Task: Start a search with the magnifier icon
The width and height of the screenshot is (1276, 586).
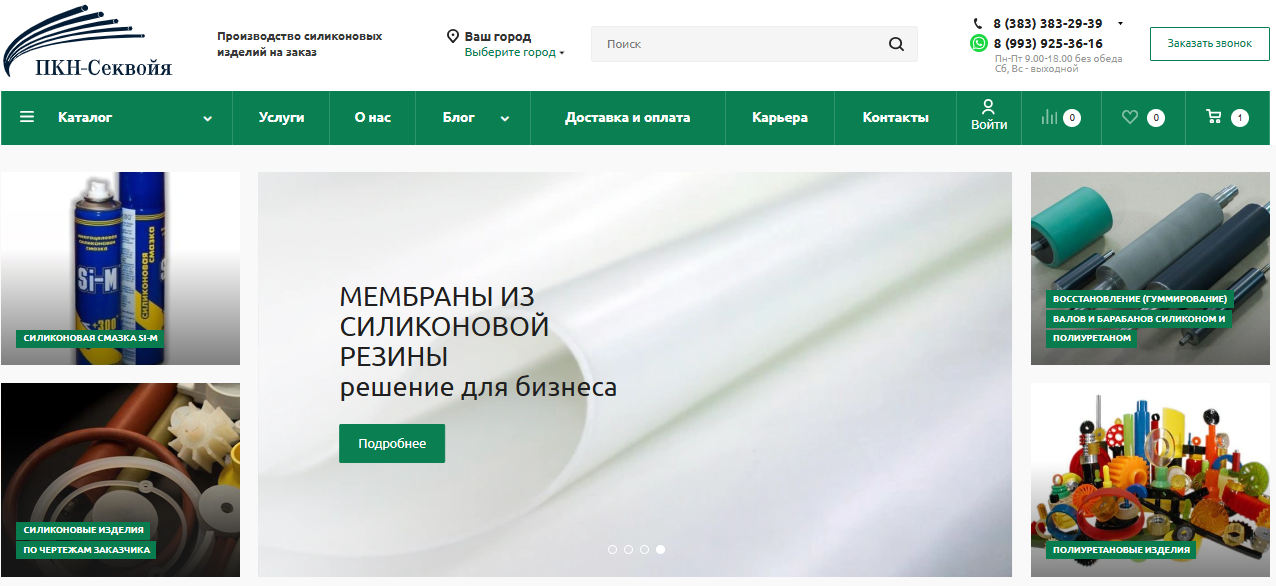Action: tap(896, 44)
